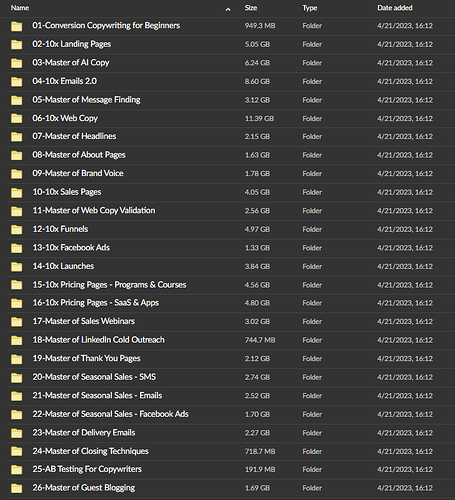Click folder icon of 06-10x Web Copy

pyautogui.click(x=17, y=119)
